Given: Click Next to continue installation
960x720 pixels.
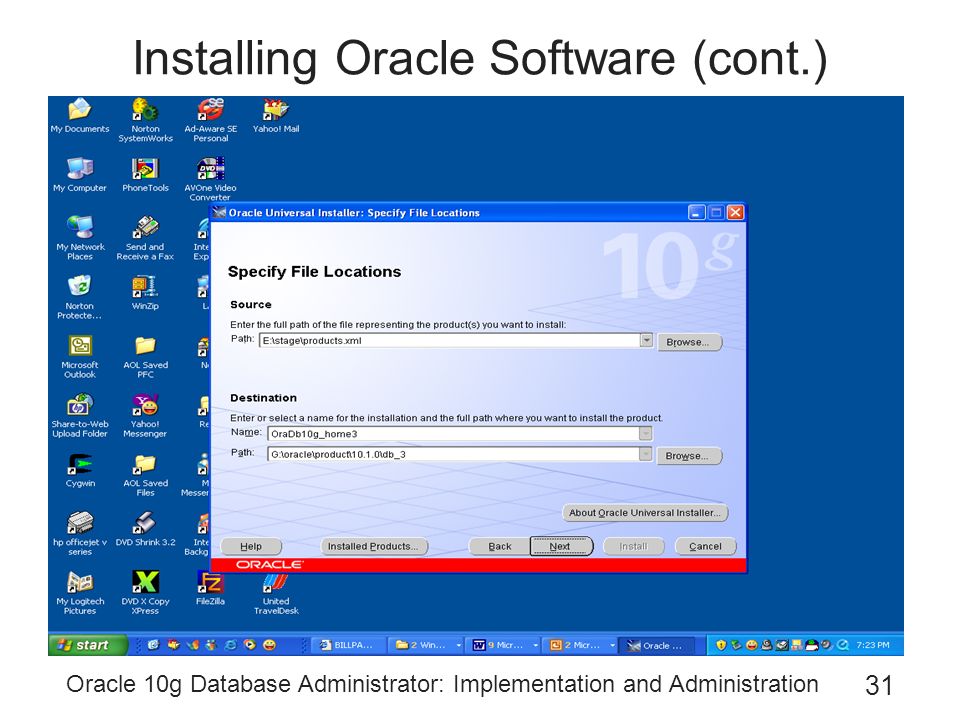Looking at the screenshot, I should [561, 546].
